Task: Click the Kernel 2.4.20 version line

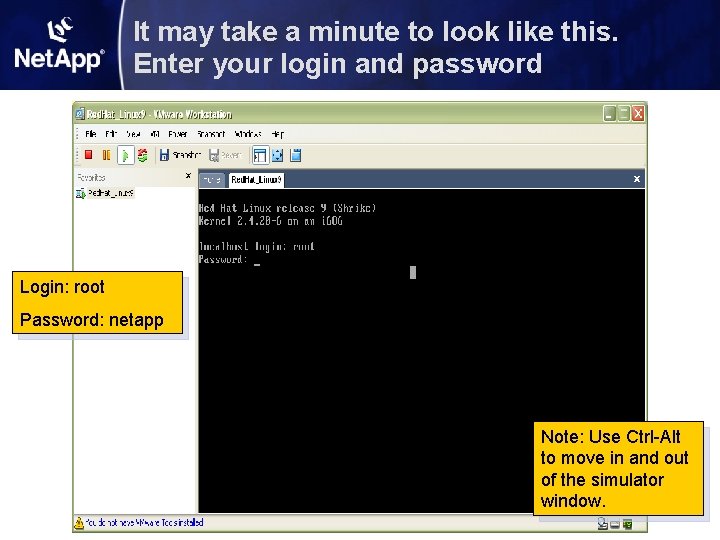Action: 270,221
